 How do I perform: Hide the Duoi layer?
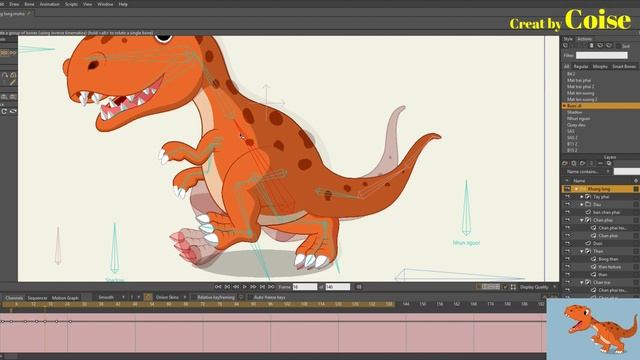coord(567,243)
